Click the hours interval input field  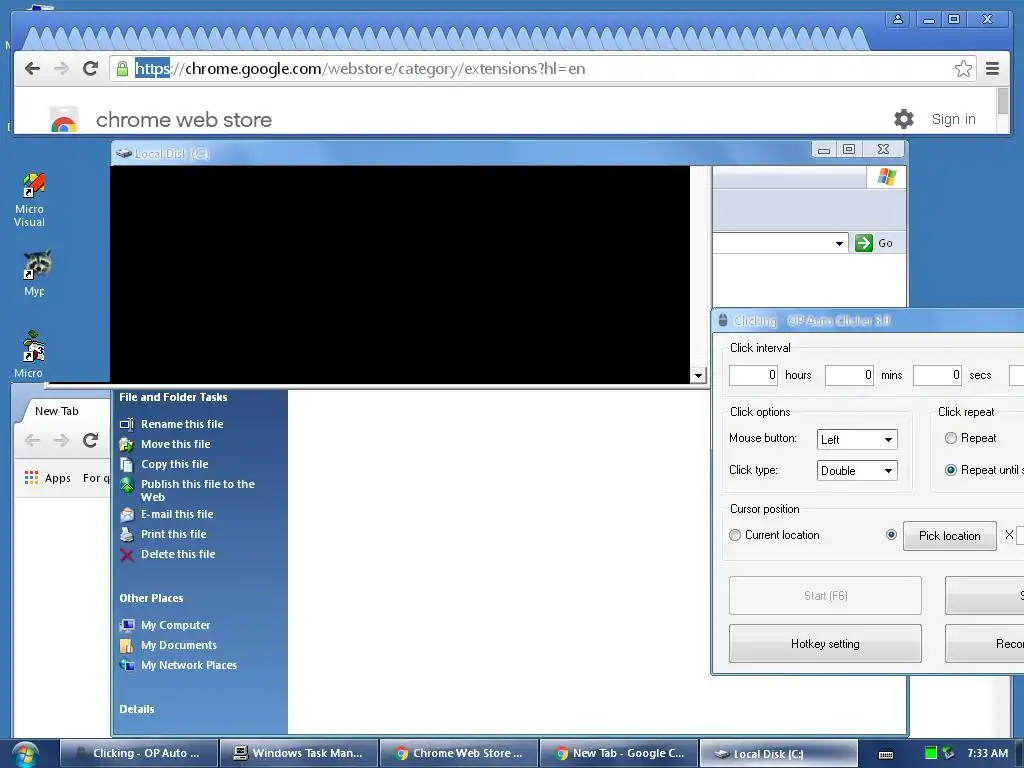tap(753, 375)
